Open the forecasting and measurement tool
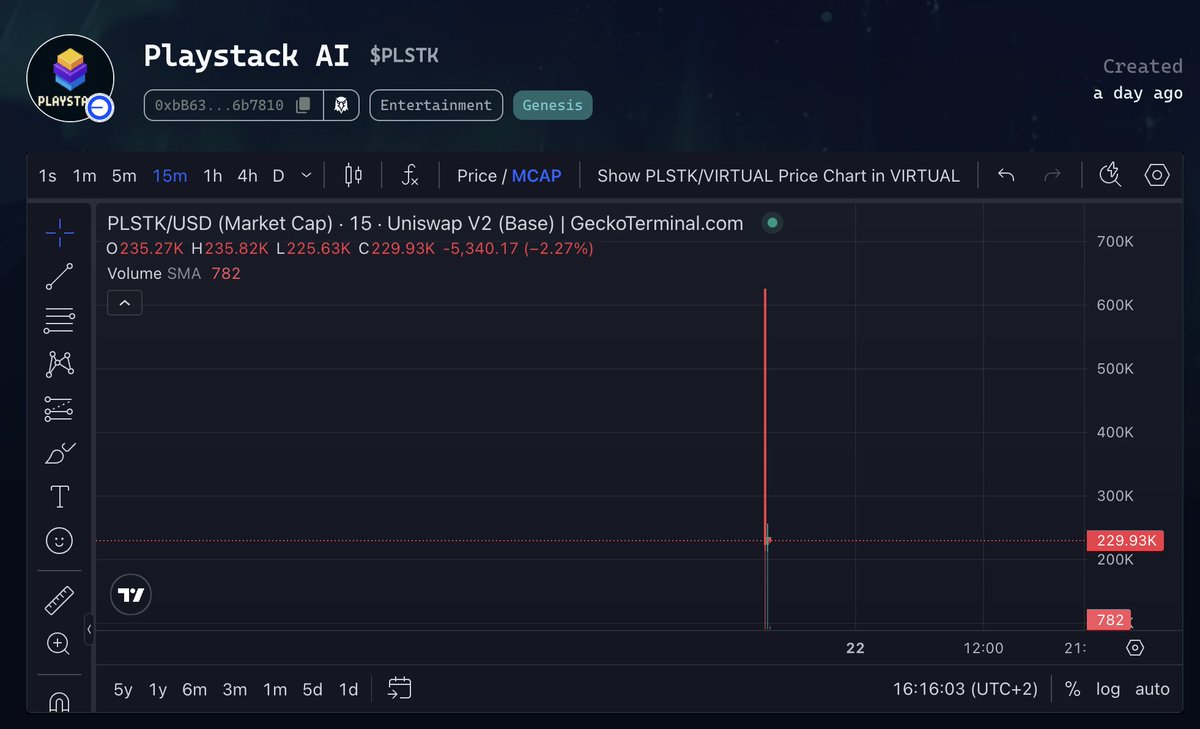This screenshot has width=1200, height=729. [x=59, y=408]
